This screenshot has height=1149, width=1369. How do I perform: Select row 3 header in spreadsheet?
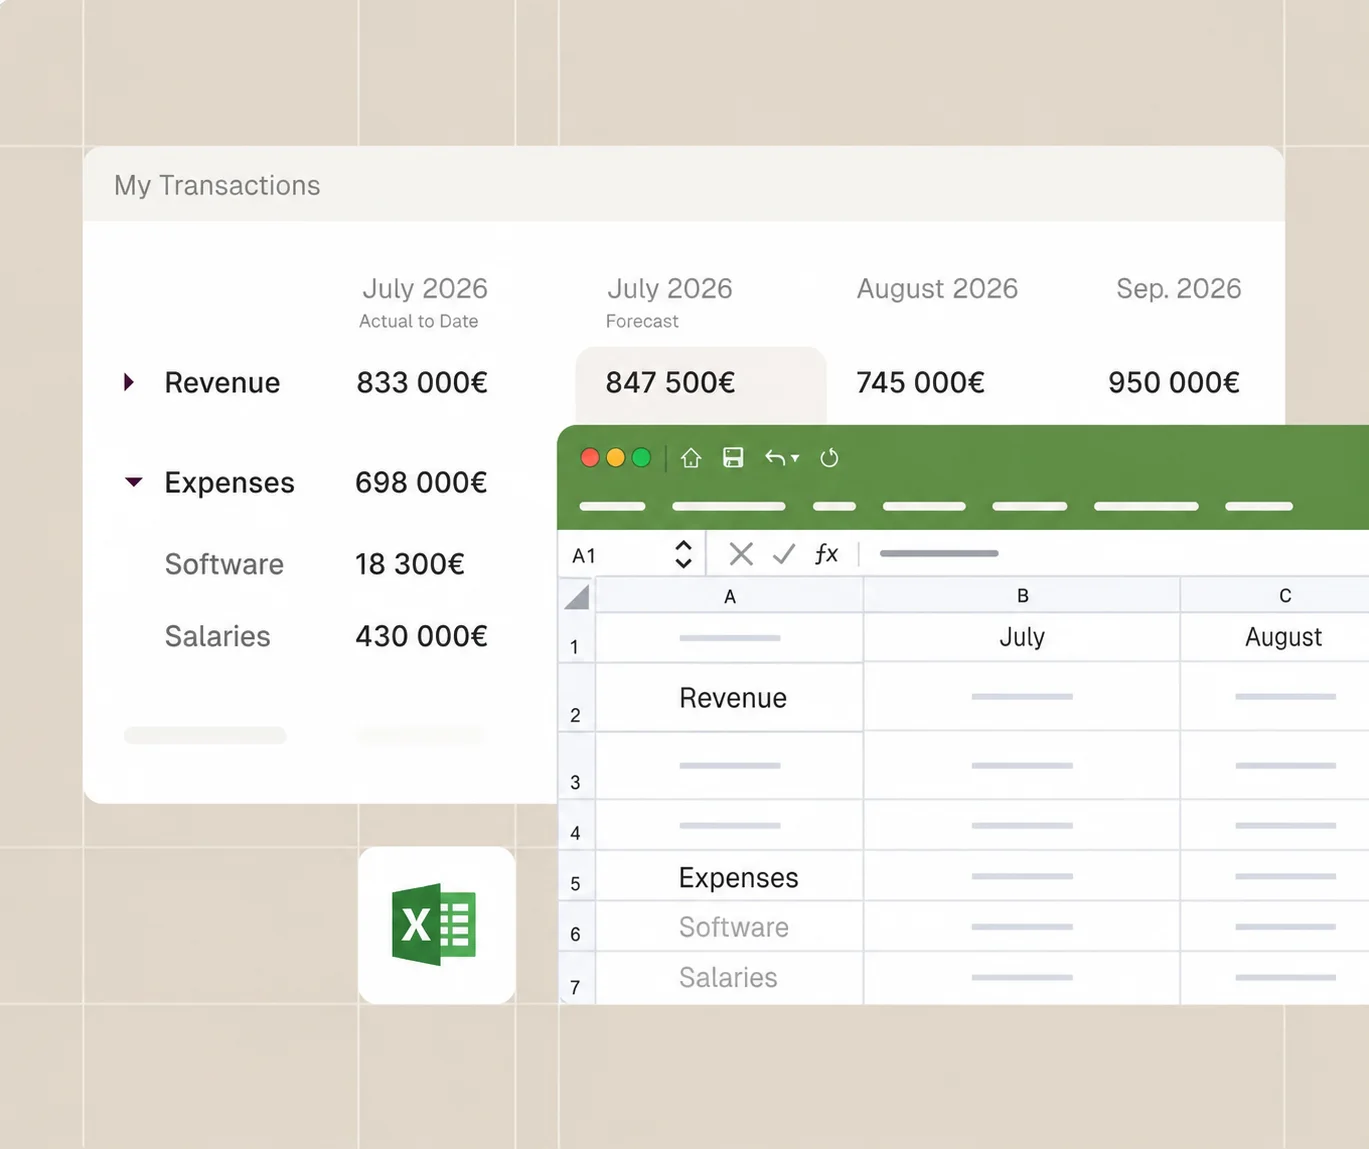(x=576, y=765)
